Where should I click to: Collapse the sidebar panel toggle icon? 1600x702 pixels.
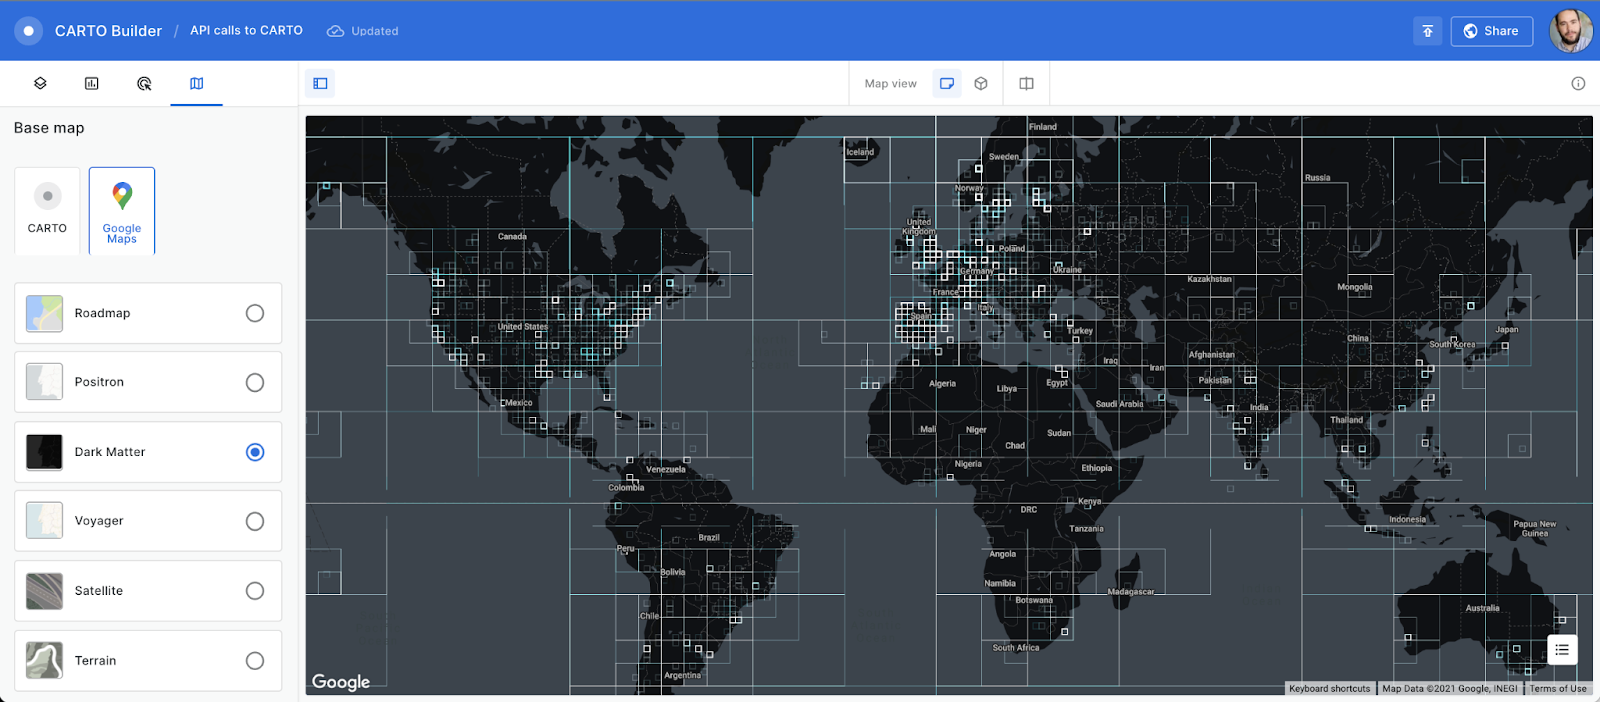(x=320, y=84)
